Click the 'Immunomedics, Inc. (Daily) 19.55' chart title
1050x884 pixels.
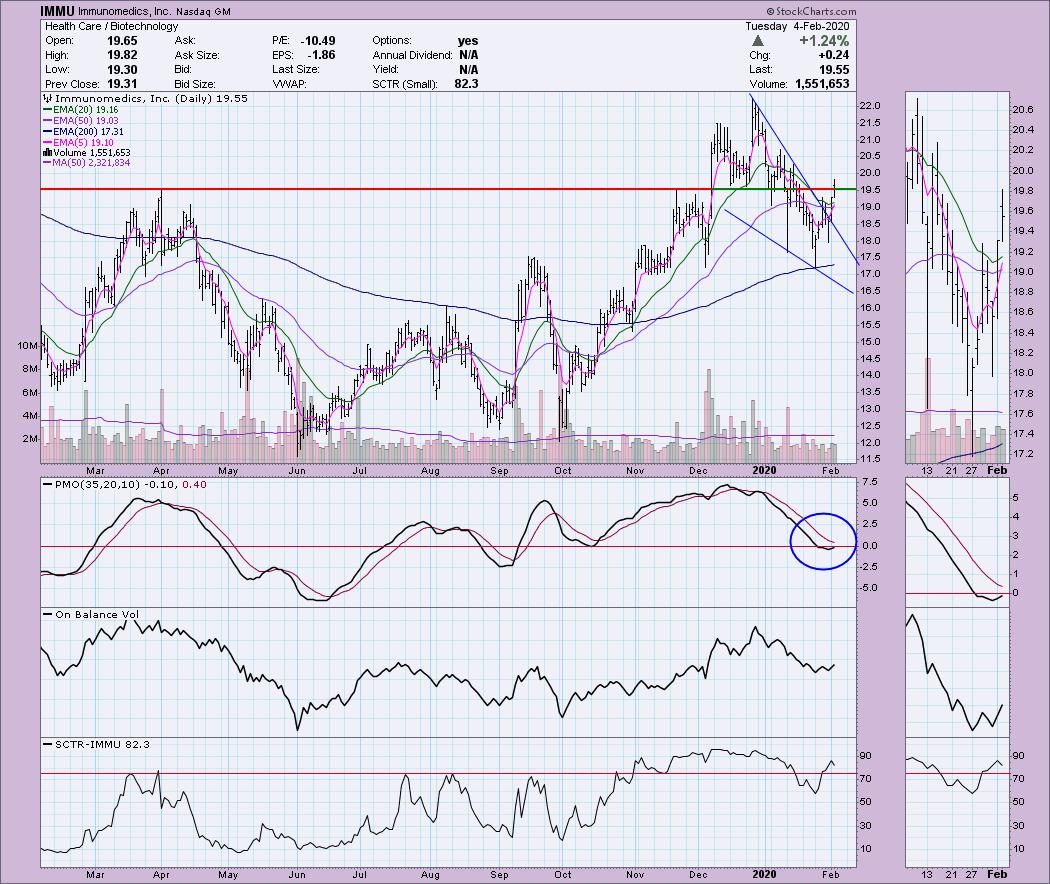click(x=150, y=98)
